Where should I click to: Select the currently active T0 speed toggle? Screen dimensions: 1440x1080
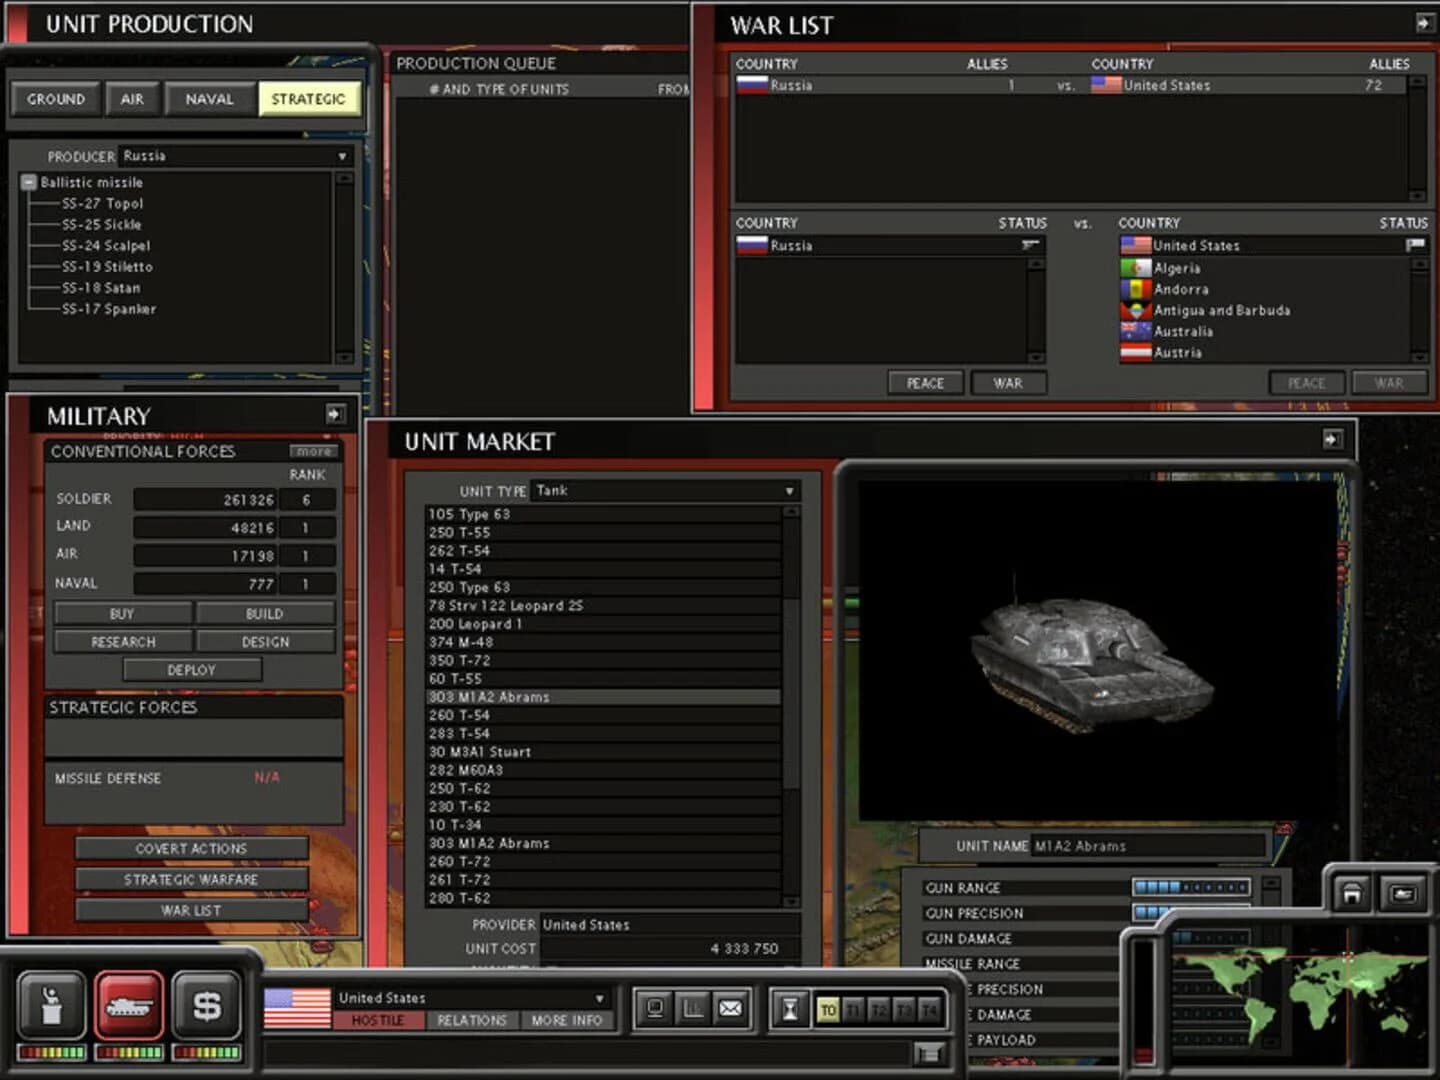tap(829, 1010)
